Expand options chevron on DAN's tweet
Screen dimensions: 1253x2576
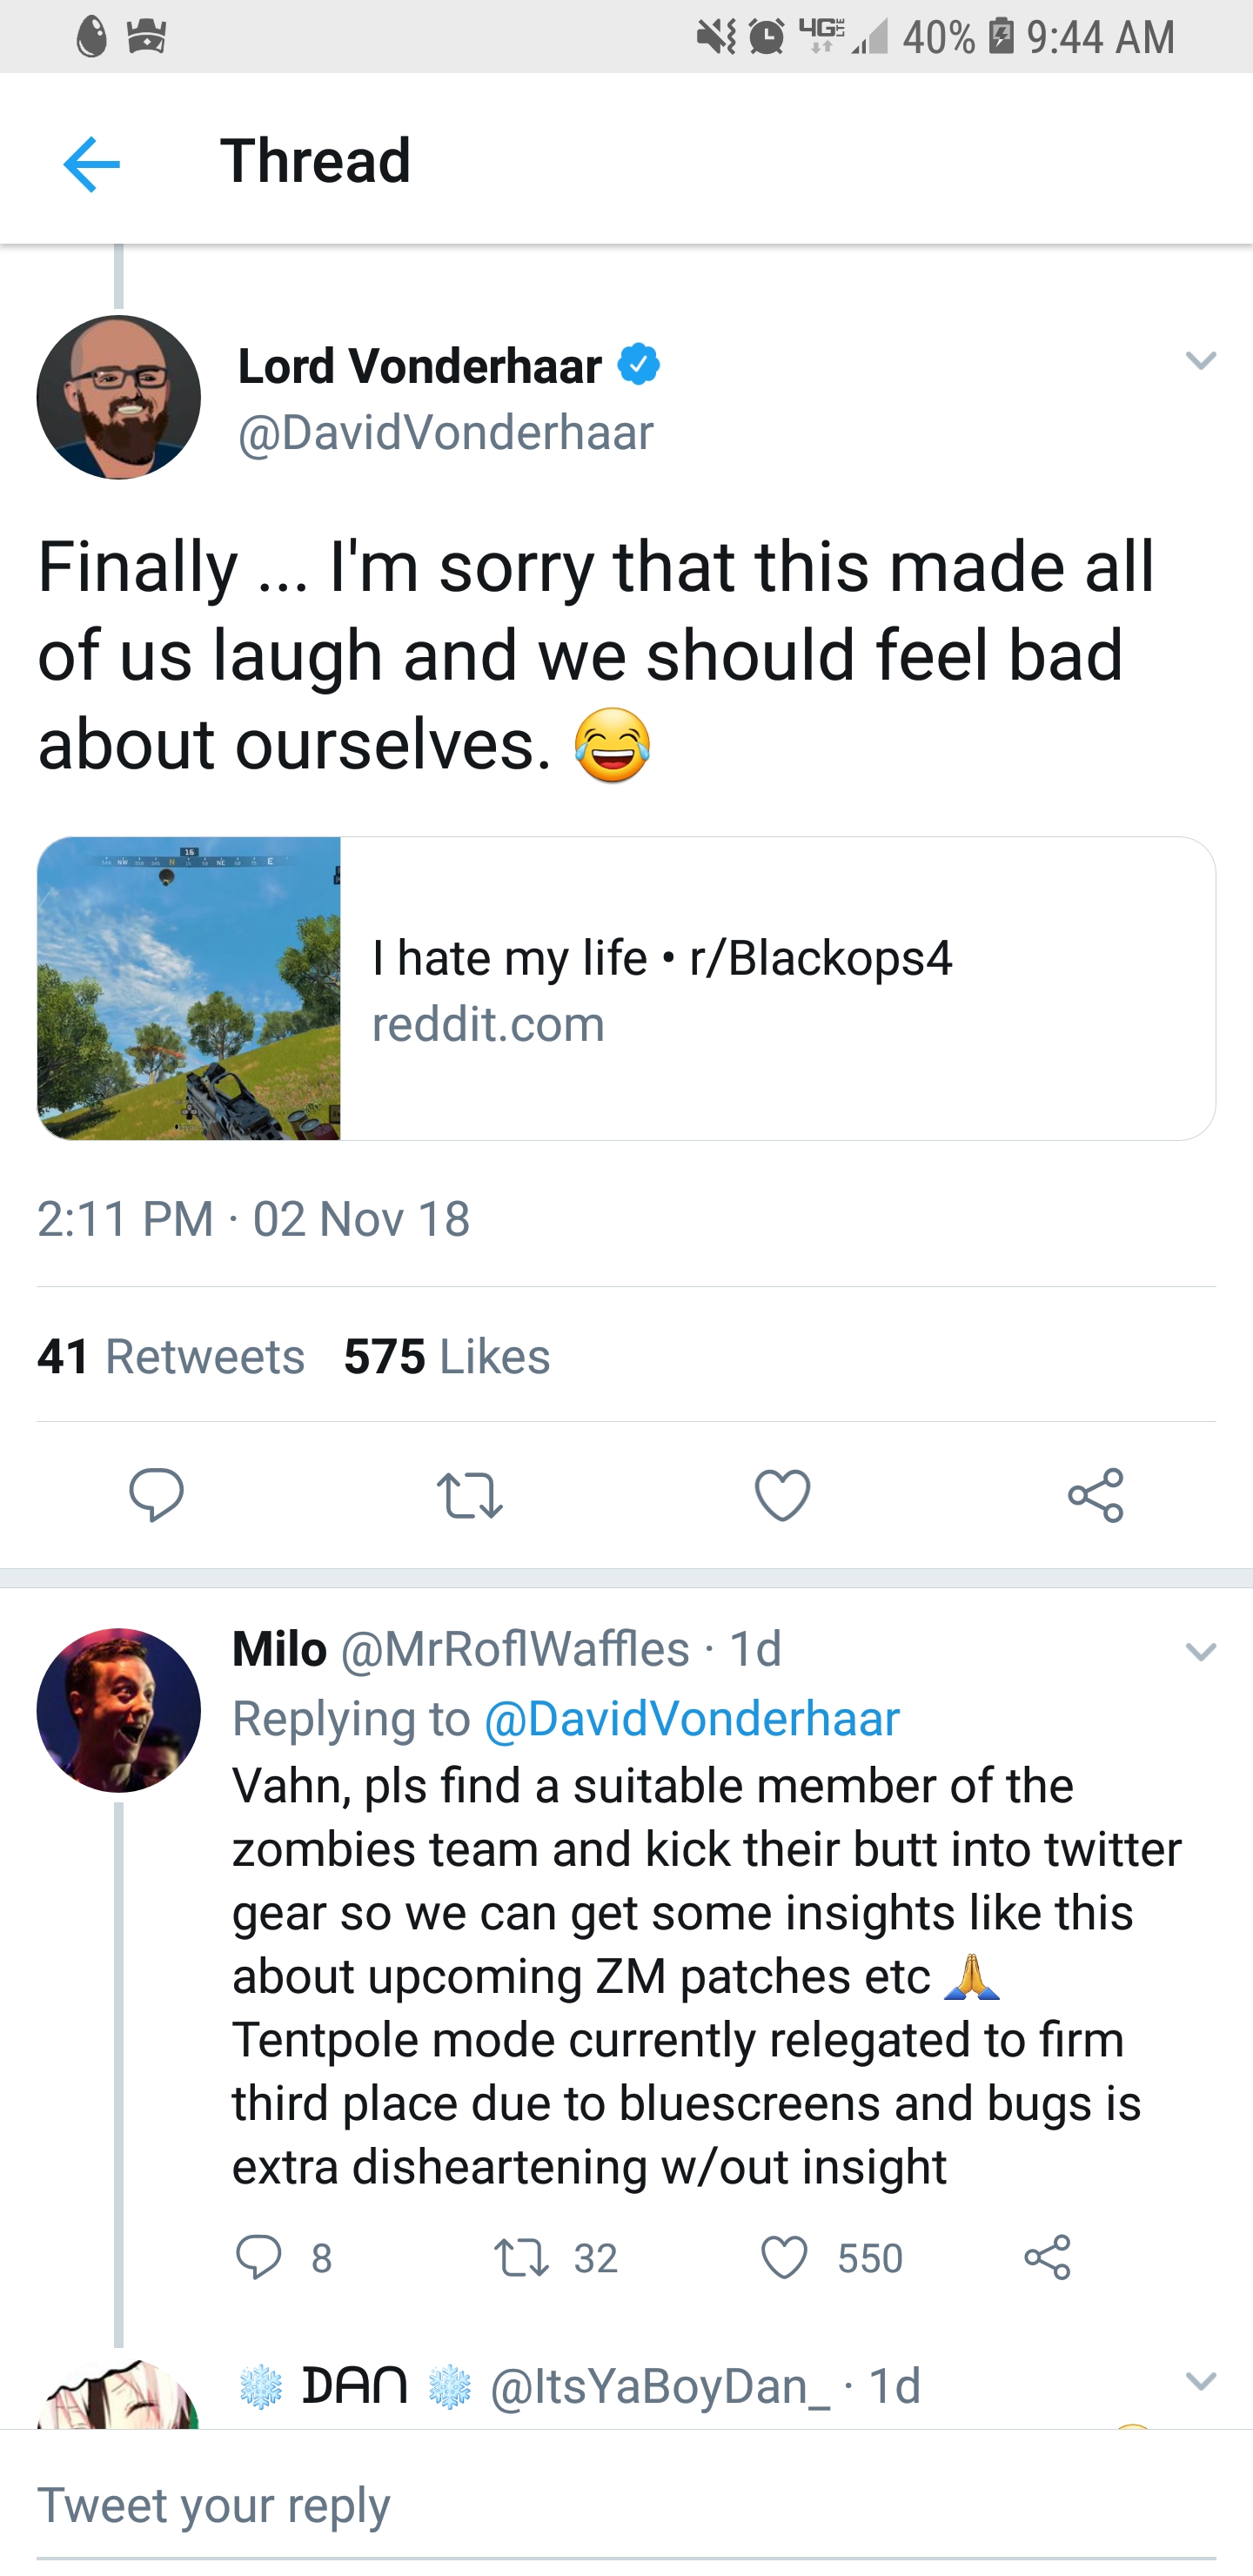[1200, 2382]
